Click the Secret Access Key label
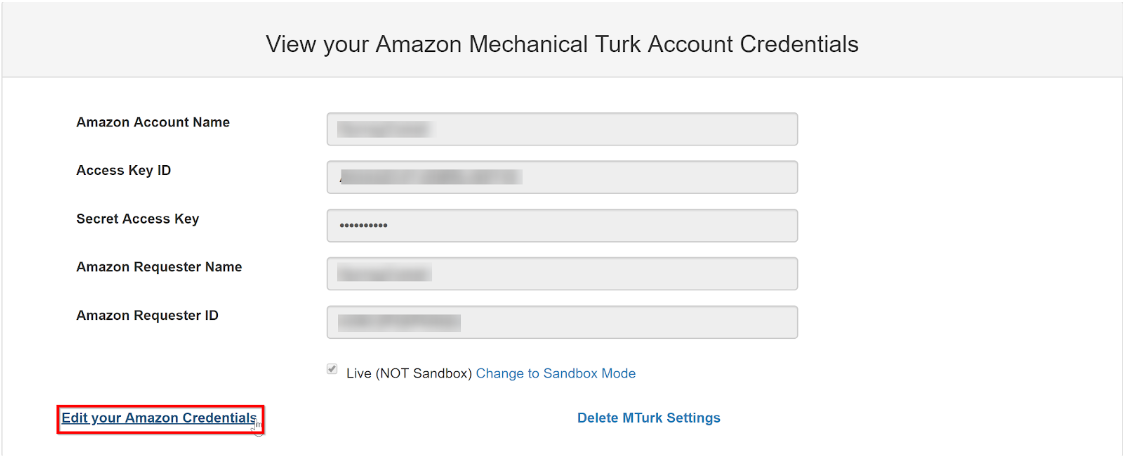Image resolution: width=1126 pixels, height=461 pixels. click(137, 219)
